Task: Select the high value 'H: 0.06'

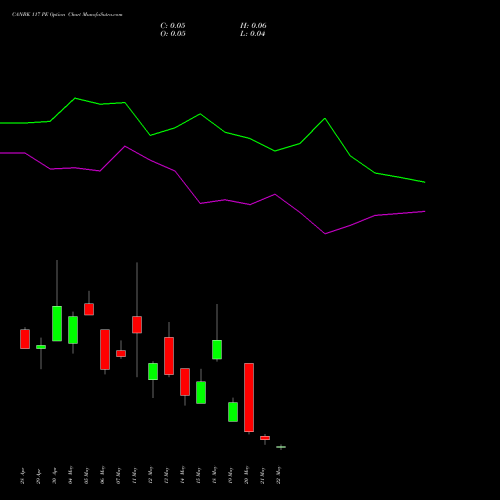Action: pyautogui.click(x=253, y=26)
